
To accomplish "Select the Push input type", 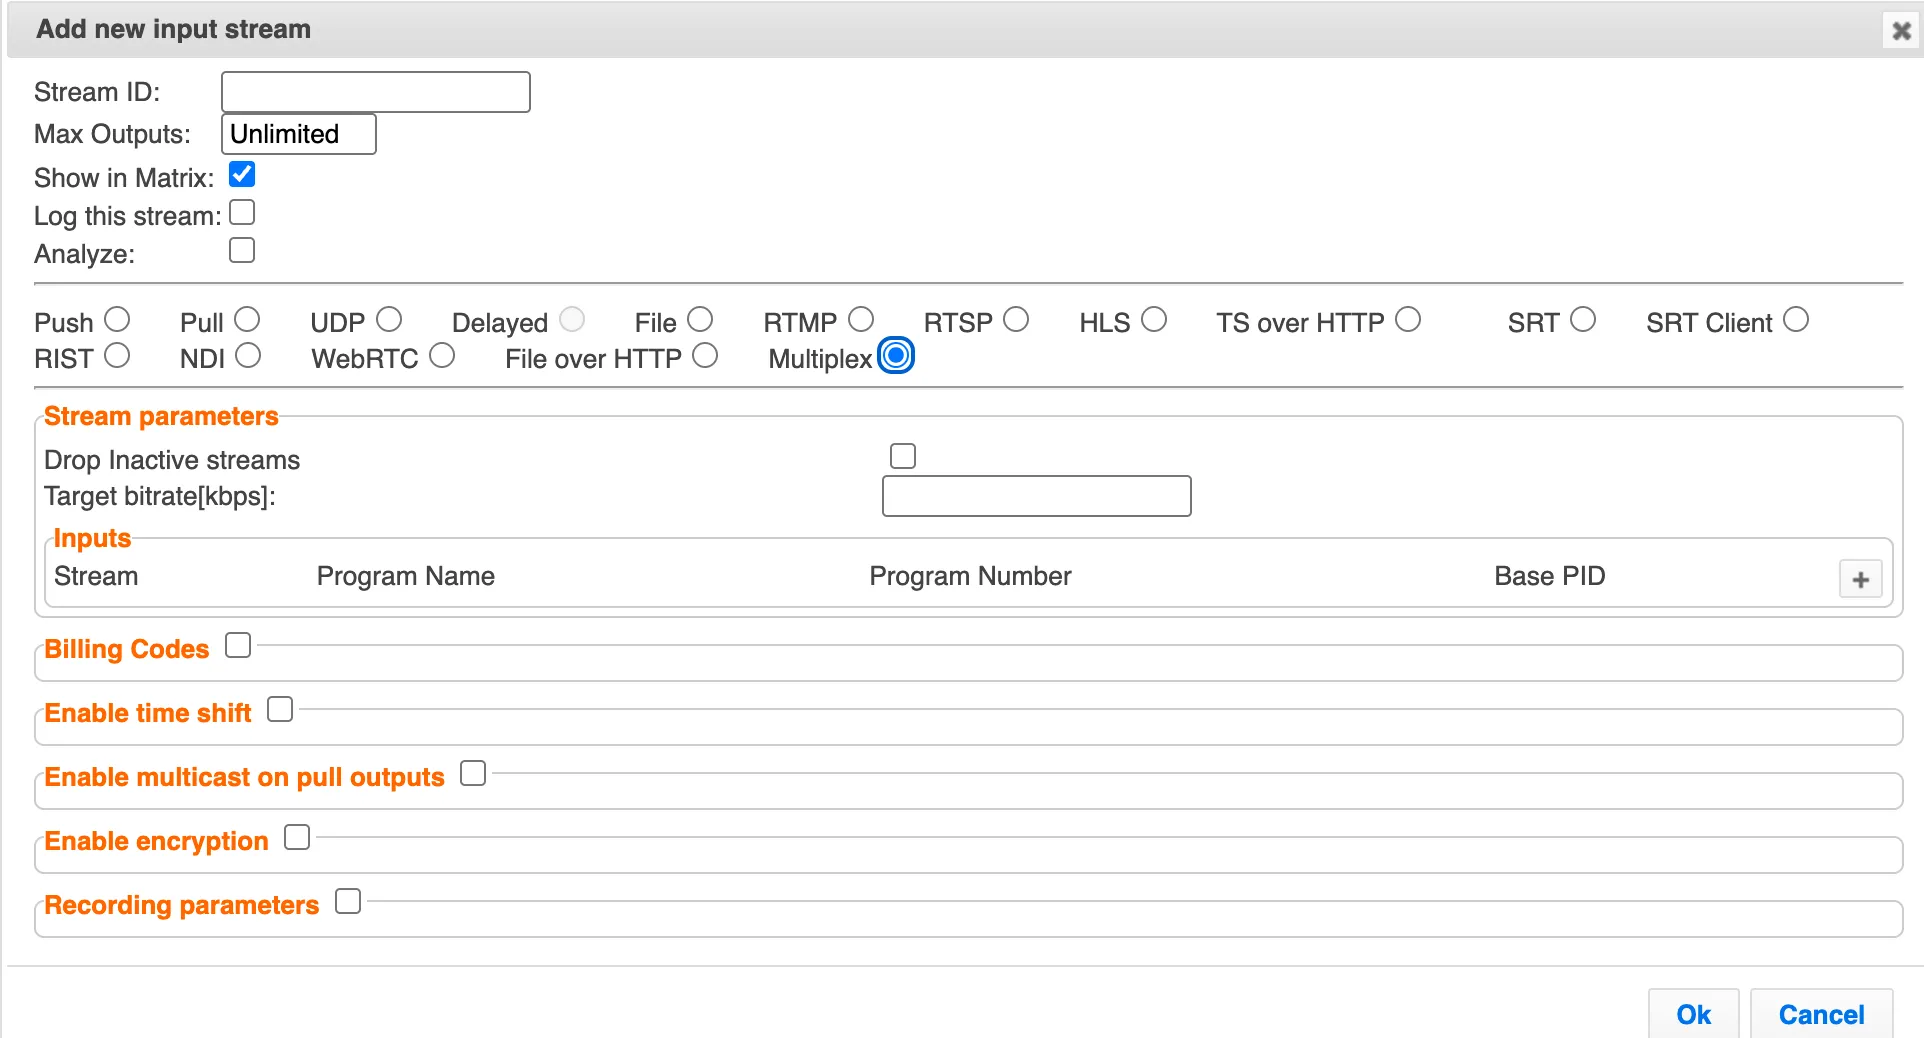I will point(117,320).
